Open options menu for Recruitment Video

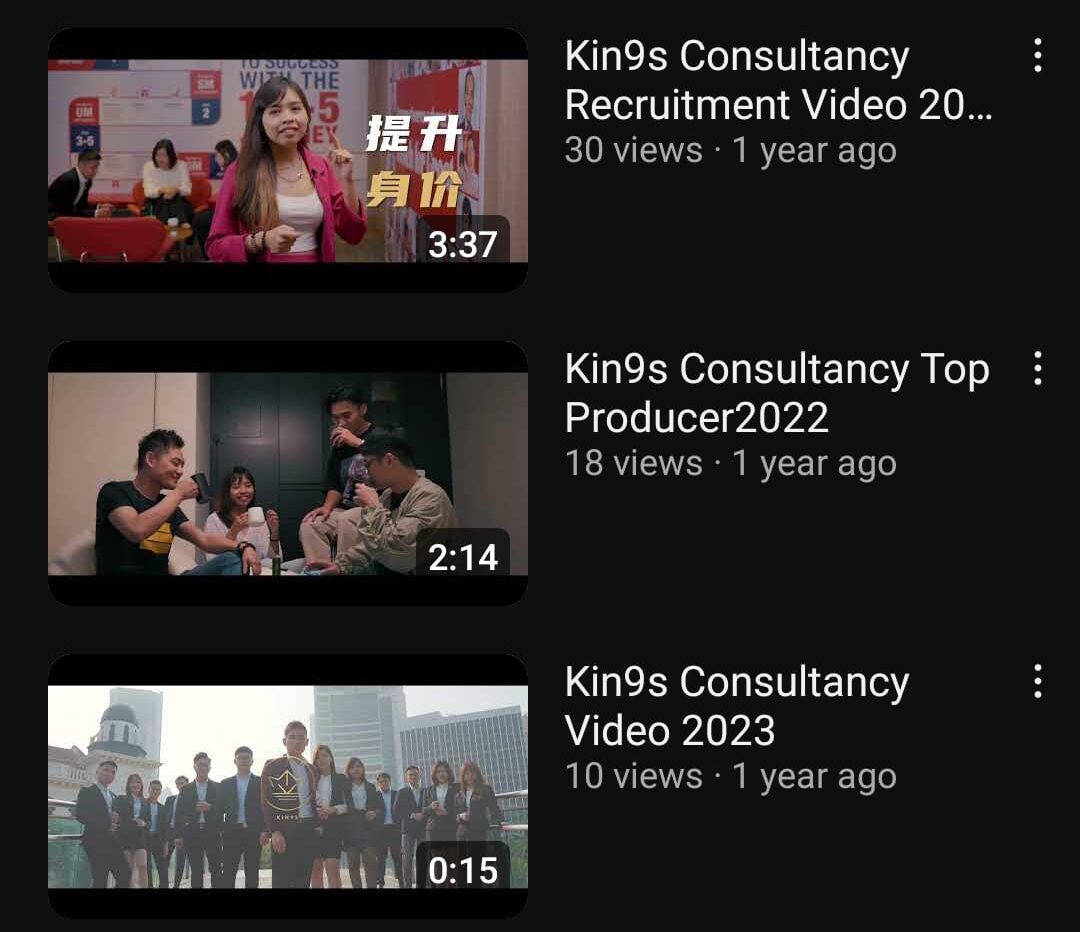click(1037, 55)
